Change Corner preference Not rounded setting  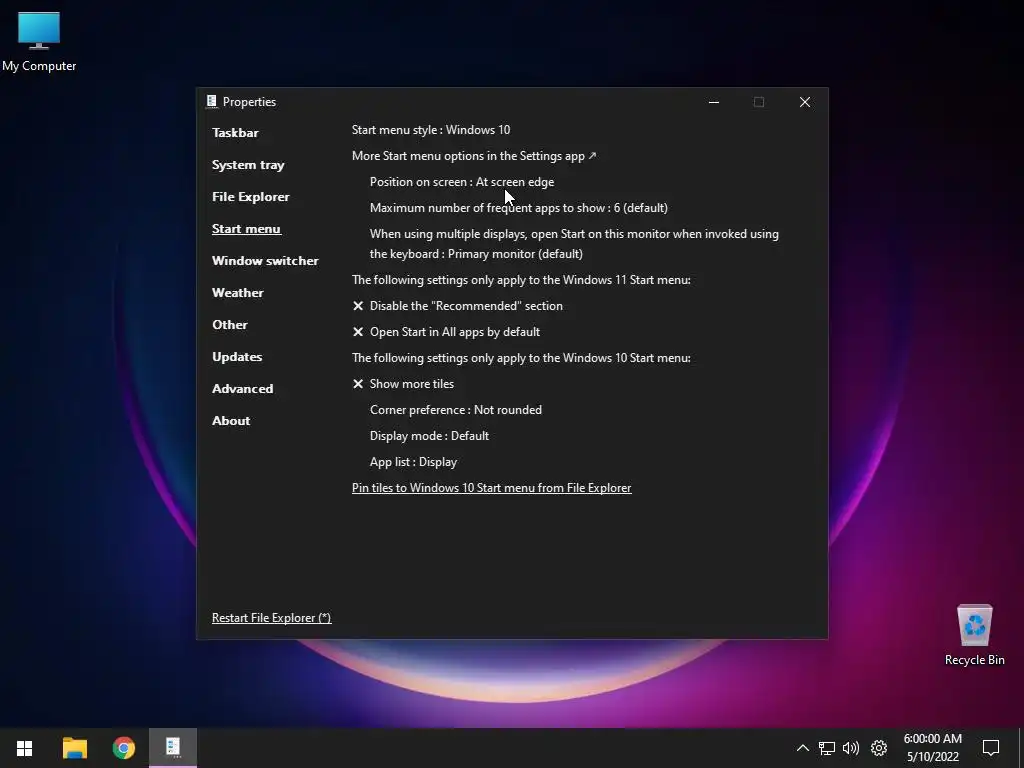click(x=456, y=410)
